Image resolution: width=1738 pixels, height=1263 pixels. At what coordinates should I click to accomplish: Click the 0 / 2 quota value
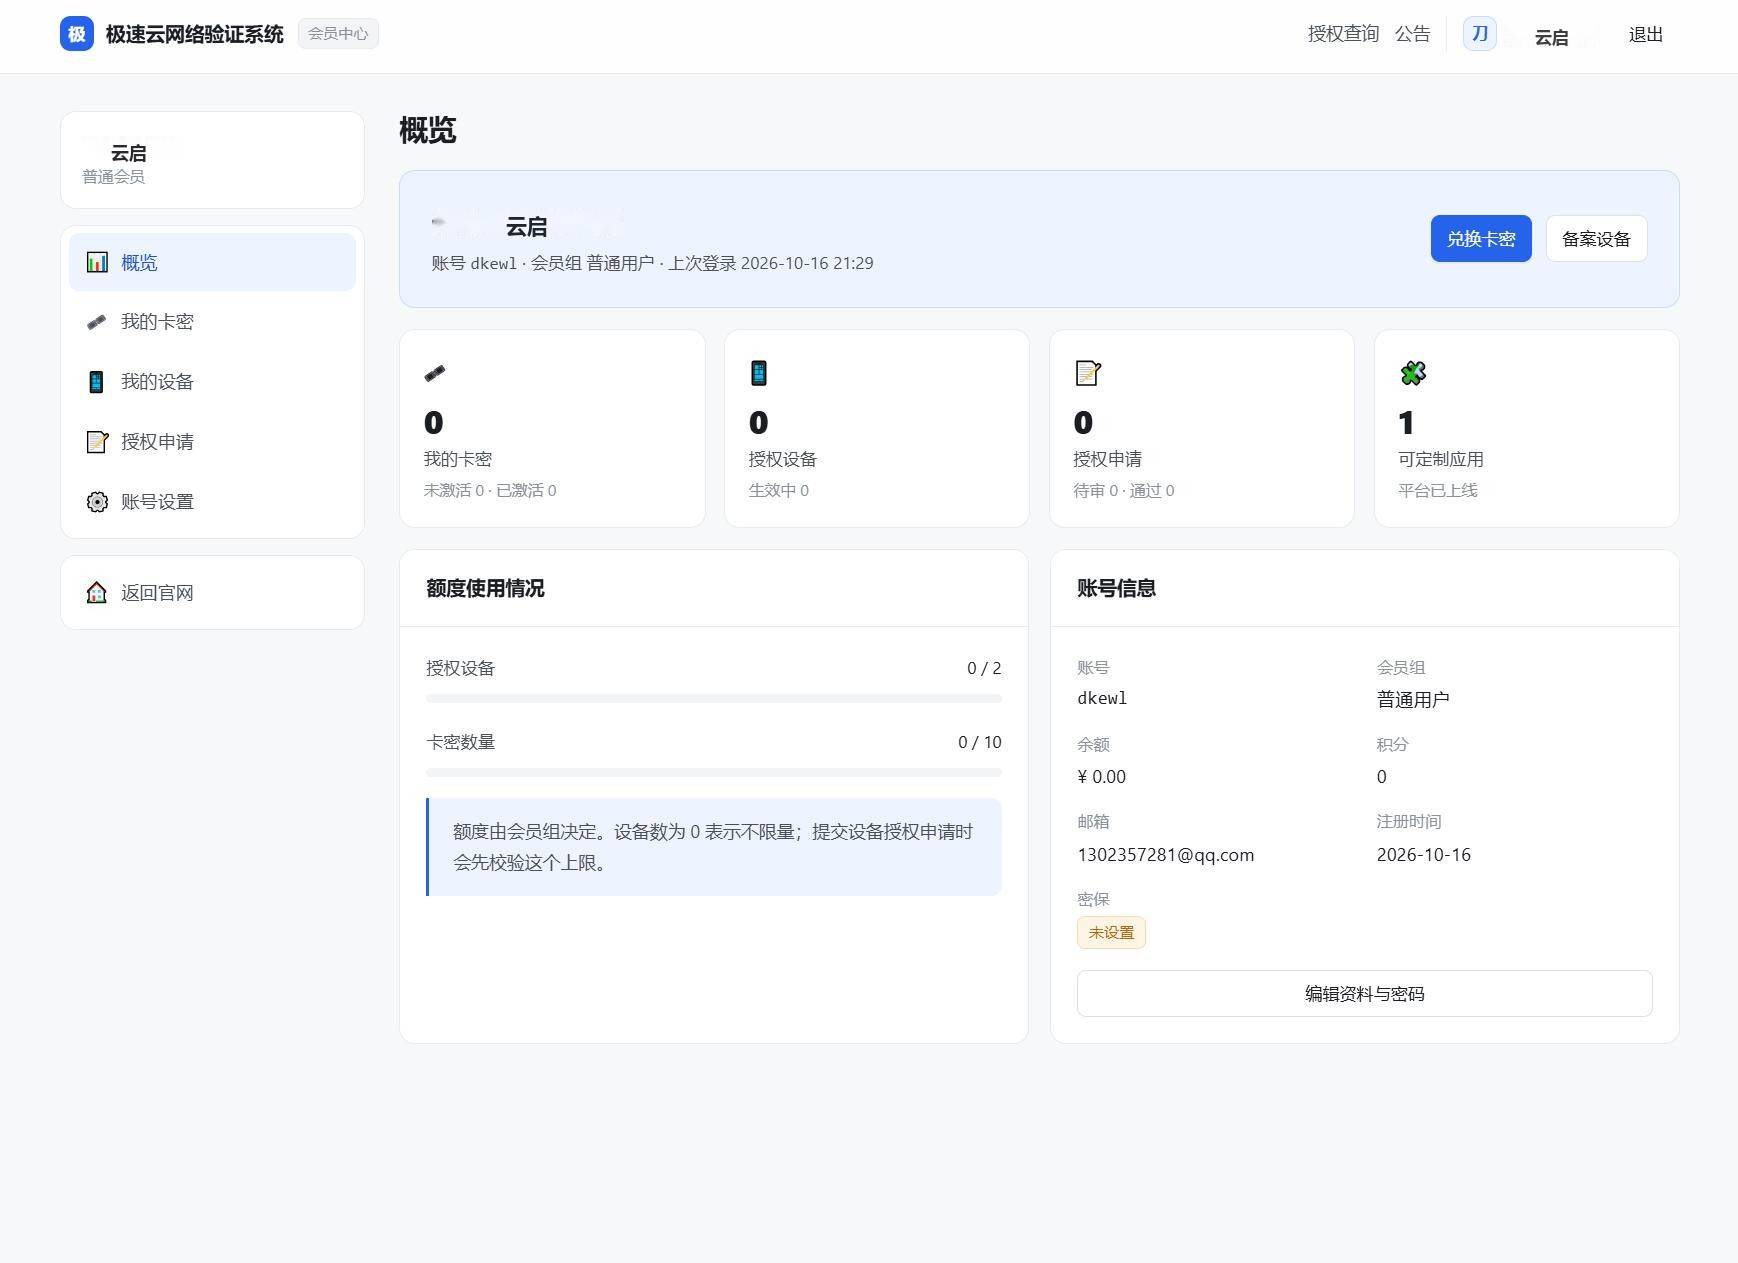click(x=984, y=668)
